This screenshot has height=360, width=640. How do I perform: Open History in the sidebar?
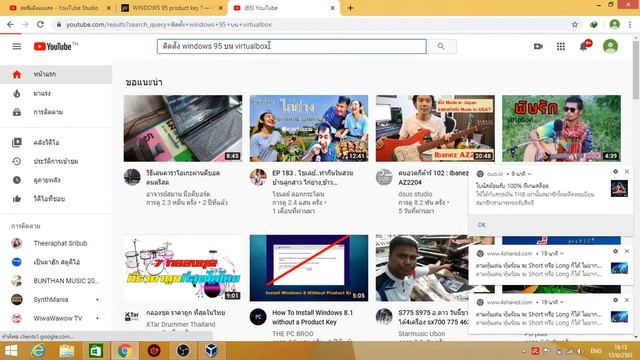pyautogui.click(x=56, y=161)
